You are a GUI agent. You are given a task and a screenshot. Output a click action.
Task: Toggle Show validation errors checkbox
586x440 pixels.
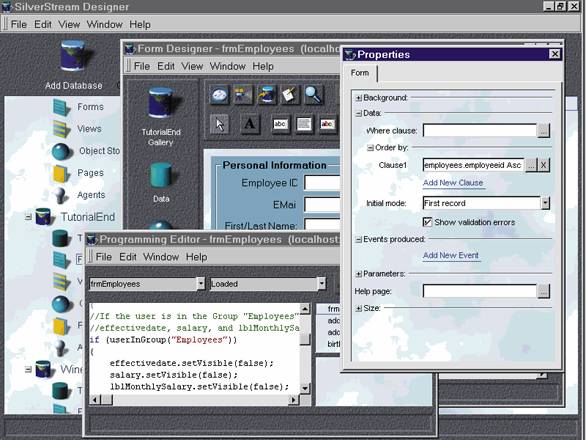point(427,222)
